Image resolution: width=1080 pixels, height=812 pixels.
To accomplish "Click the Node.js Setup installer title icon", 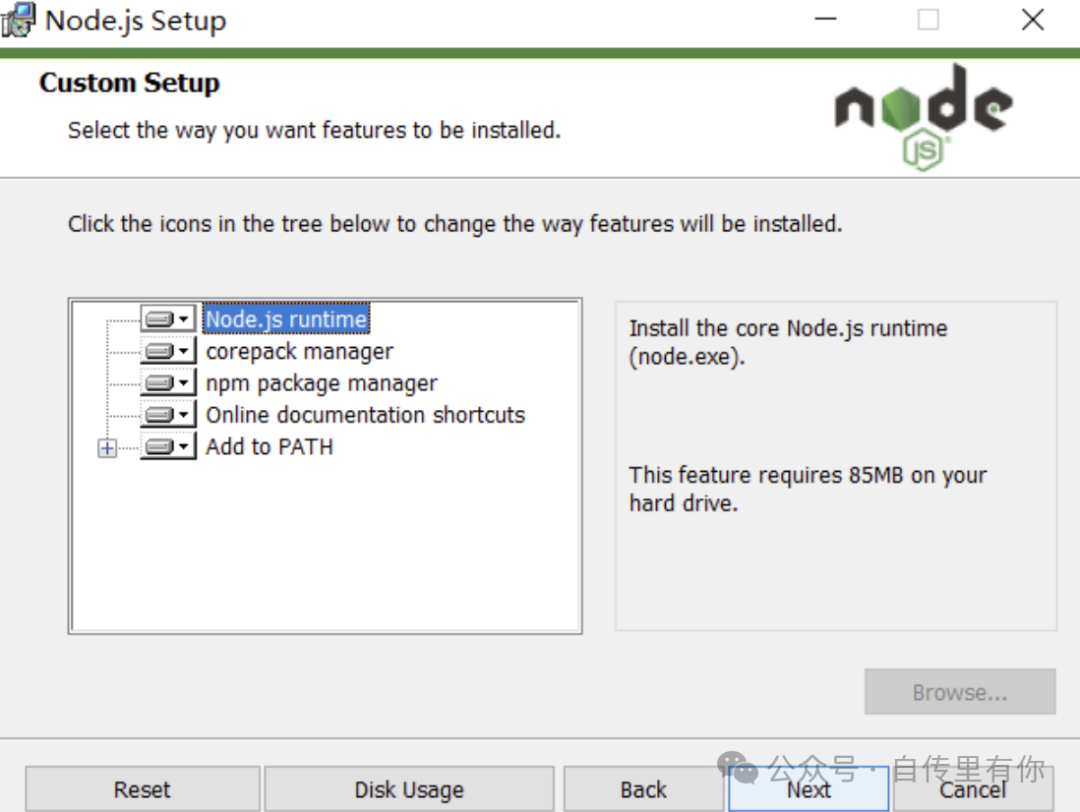I will [x=18, y=19].
